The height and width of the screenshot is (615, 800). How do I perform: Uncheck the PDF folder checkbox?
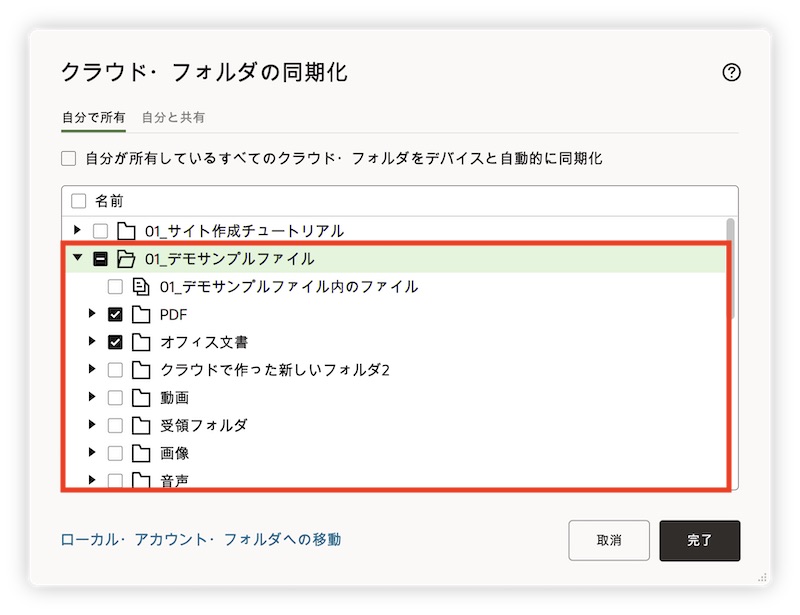[115, 315]
